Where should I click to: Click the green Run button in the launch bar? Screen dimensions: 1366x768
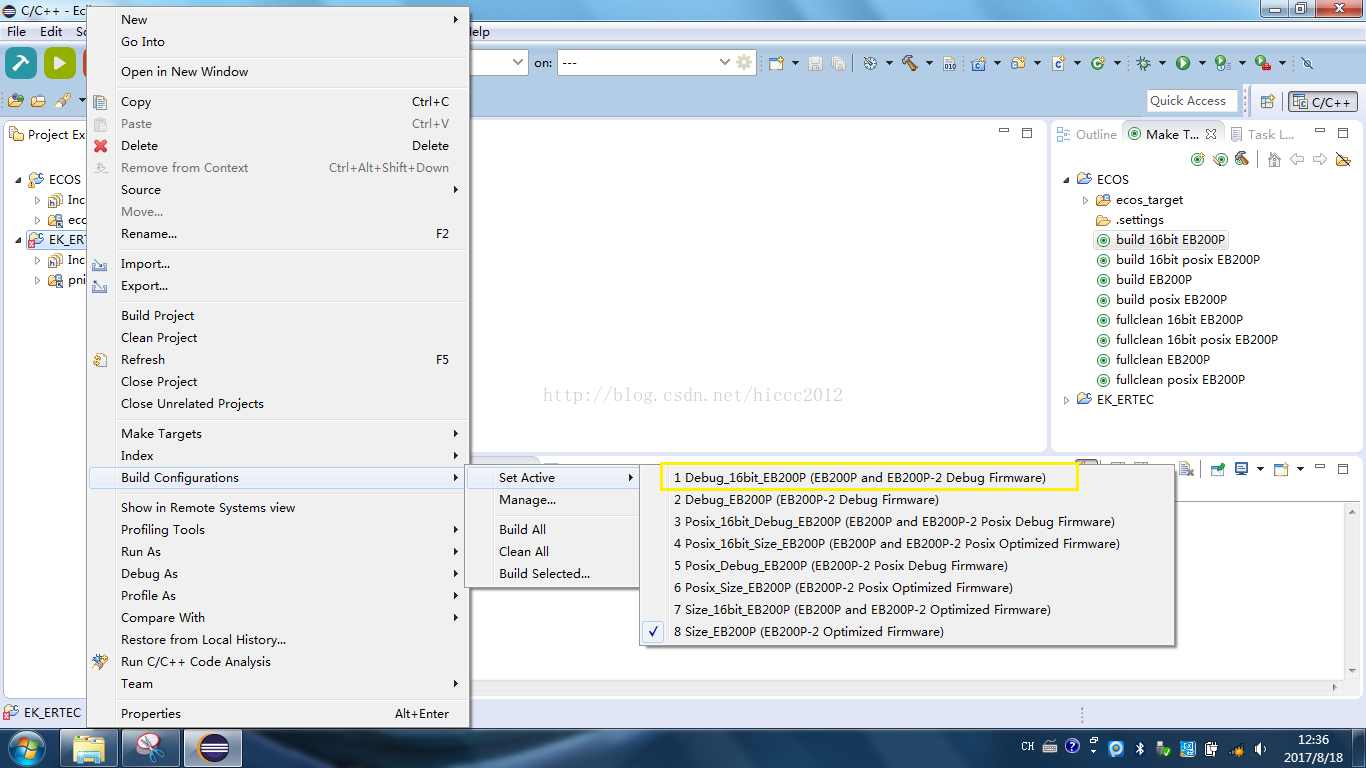[x=60, y=62]
